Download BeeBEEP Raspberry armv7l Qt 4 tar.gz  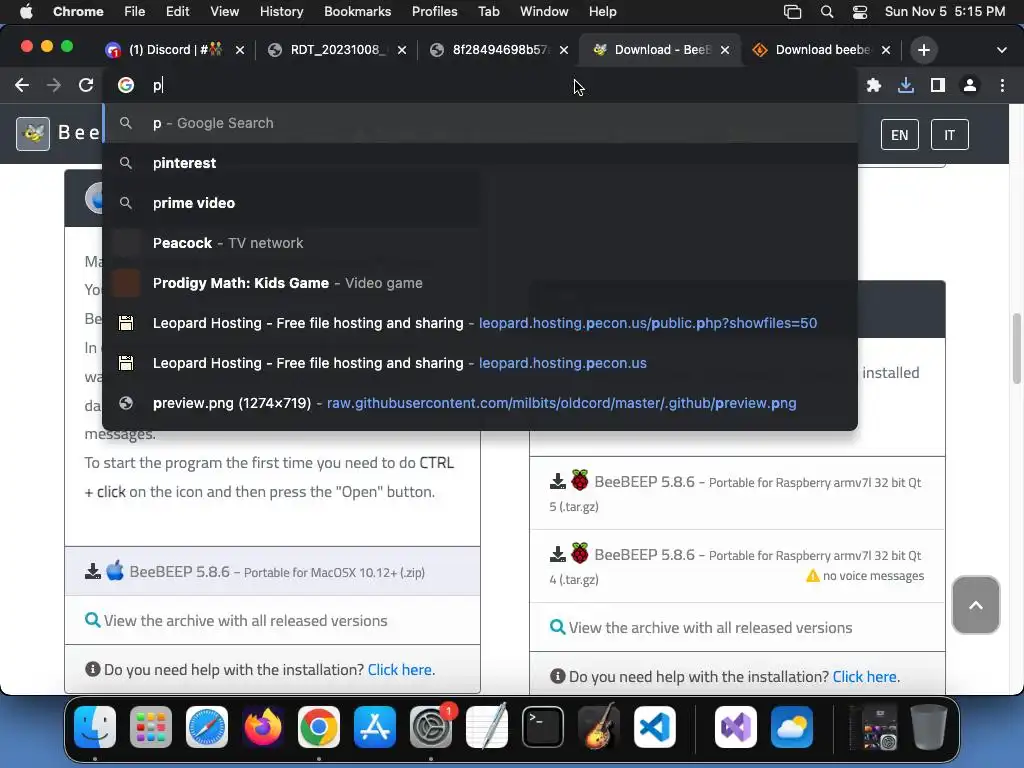737,566
